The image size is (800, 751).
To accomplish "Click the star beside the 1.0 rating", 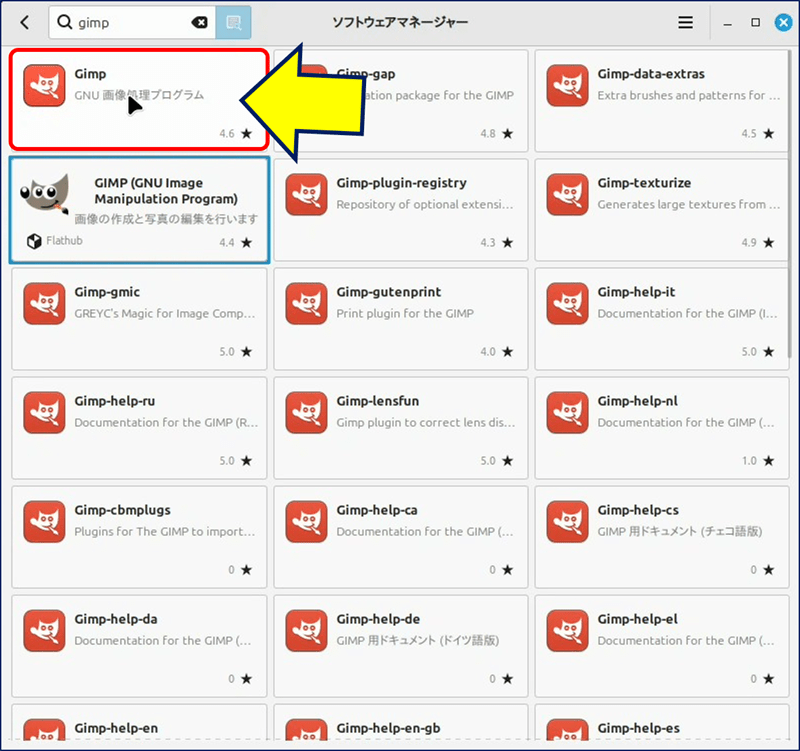I will tap(768, 461).
